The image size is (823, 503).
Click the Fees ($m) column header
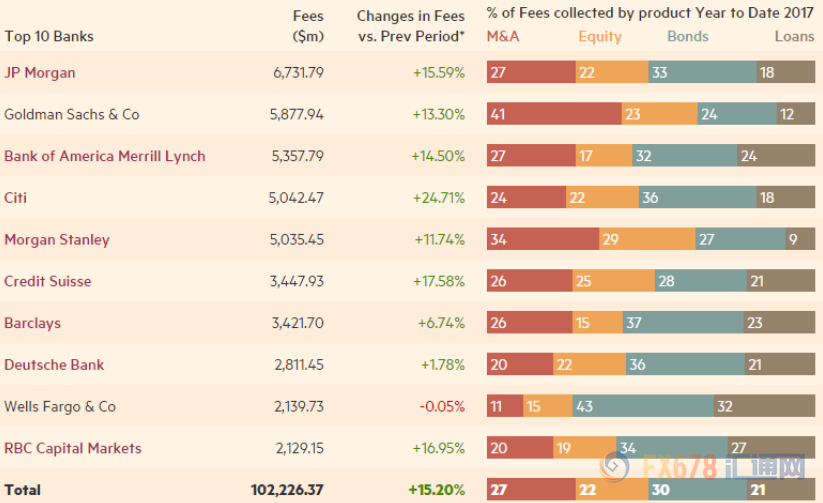308,26
